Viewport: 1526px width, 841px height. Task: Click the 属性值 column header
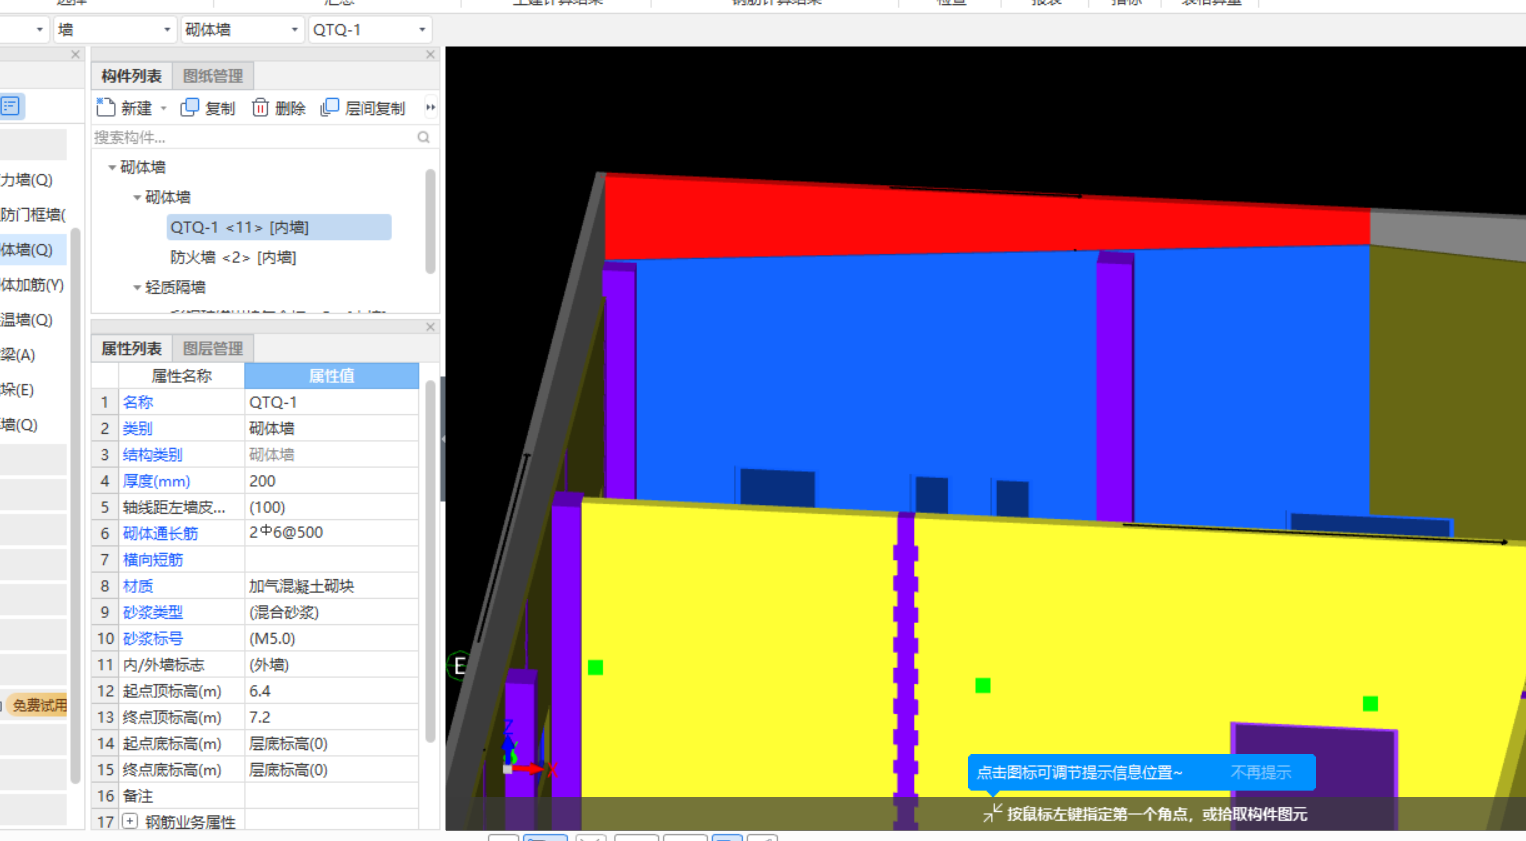[331, 376]
